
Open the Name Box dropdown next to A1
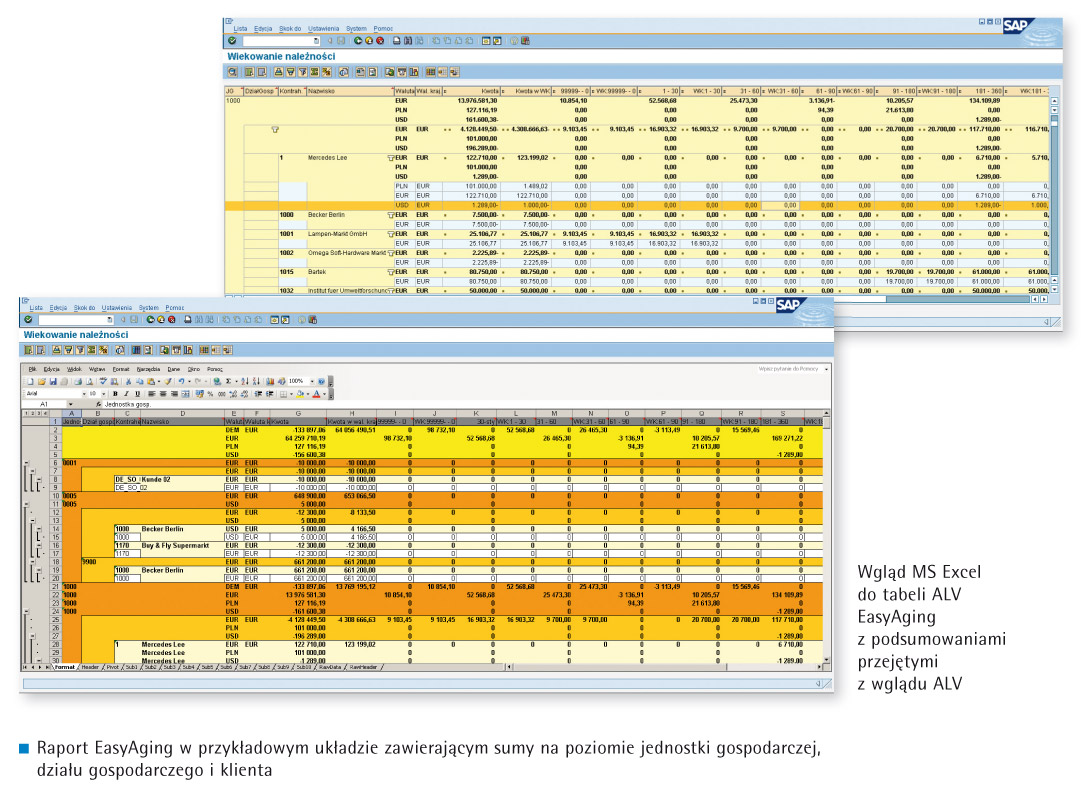click(70, 404)
